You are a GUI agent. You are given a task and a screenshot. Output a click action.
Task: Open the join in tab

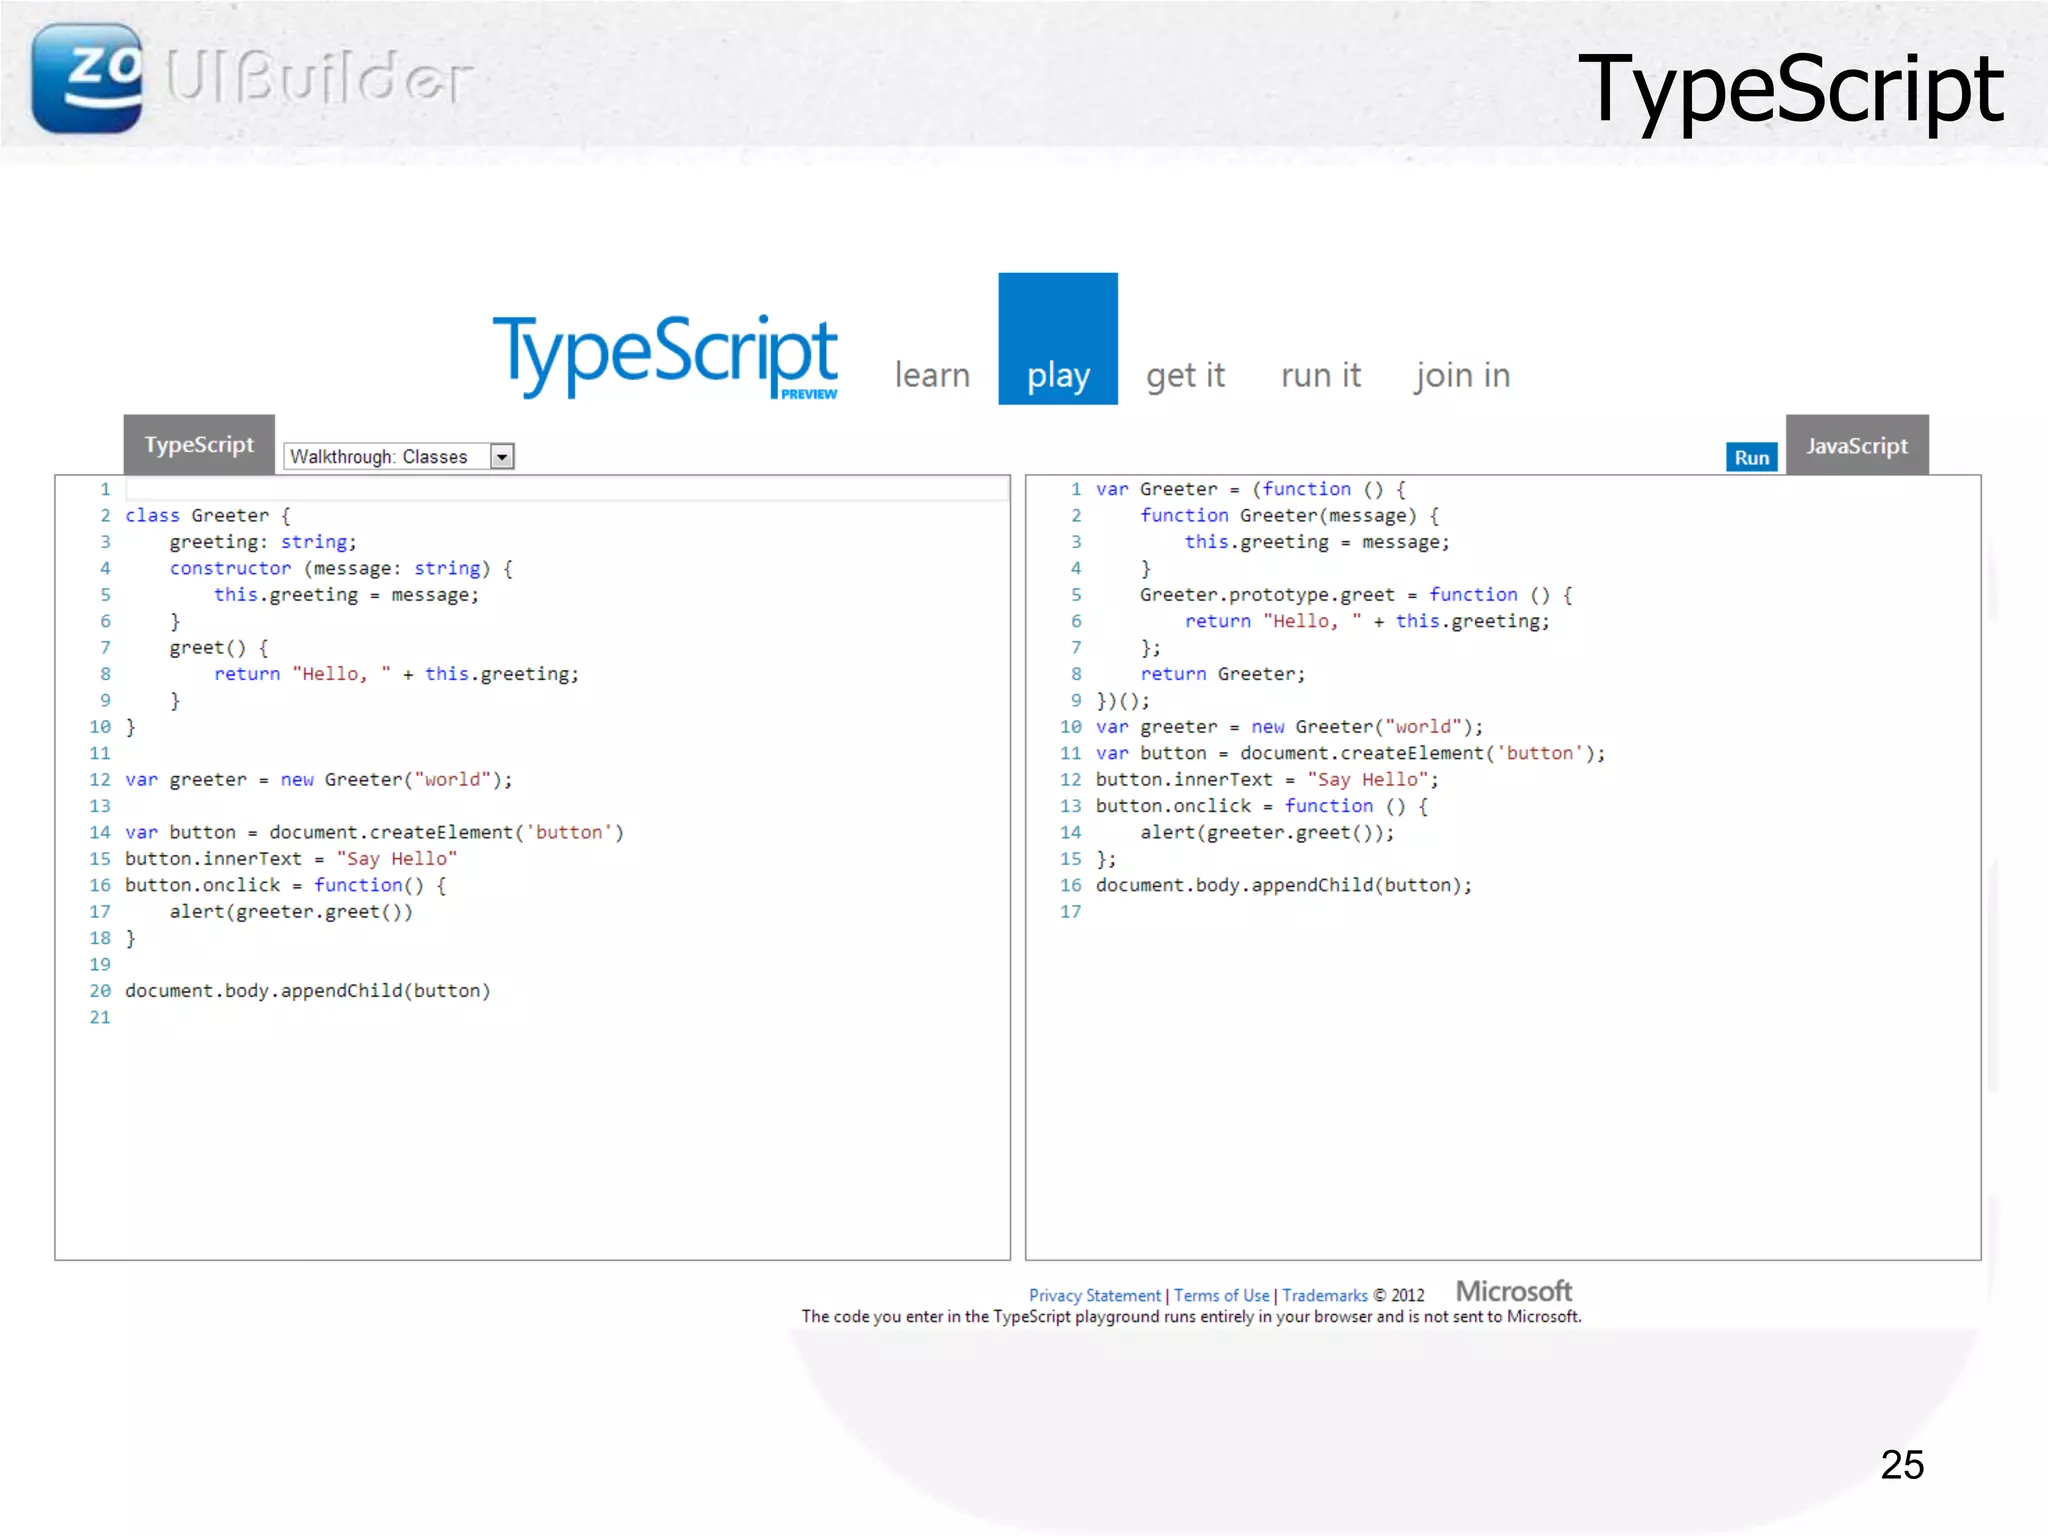pyautogui.click(x=1462, y=375)
